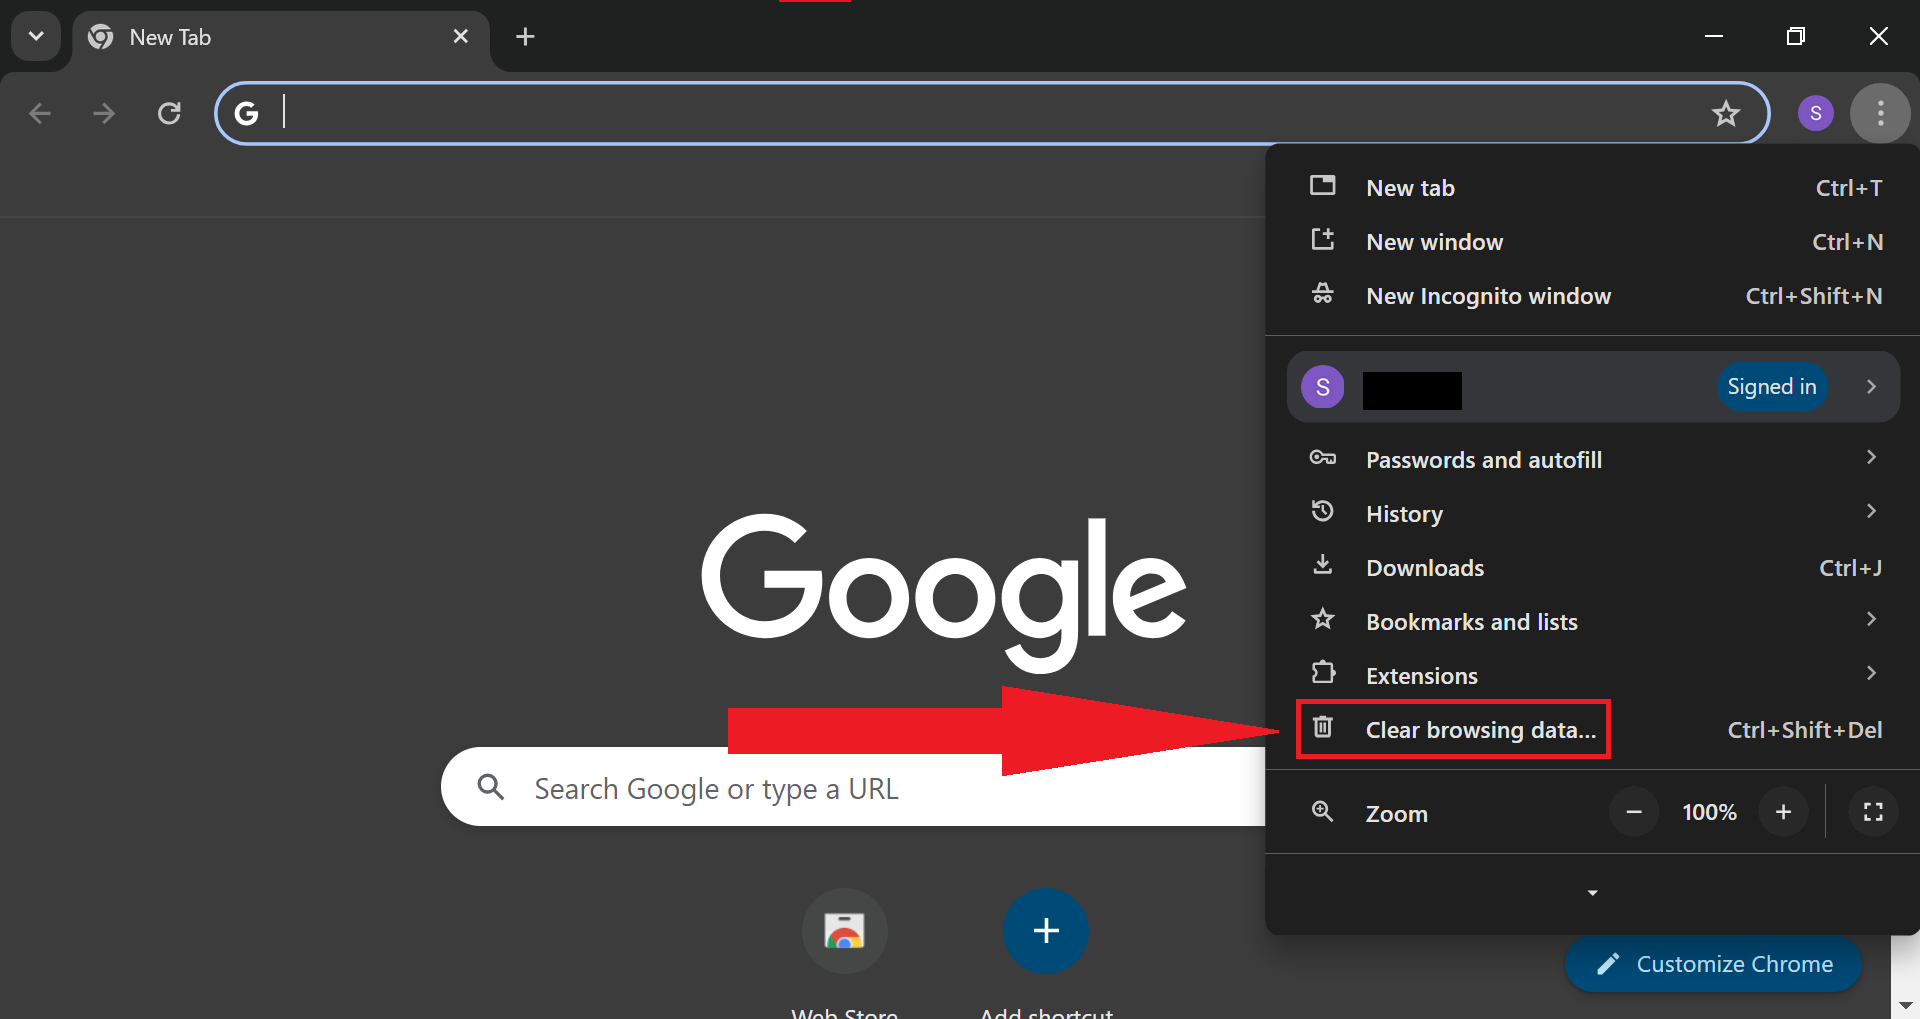Click the Customize Chrome button
This screenshot has height=1019, width=1920.
click(x=1713, y=964)
